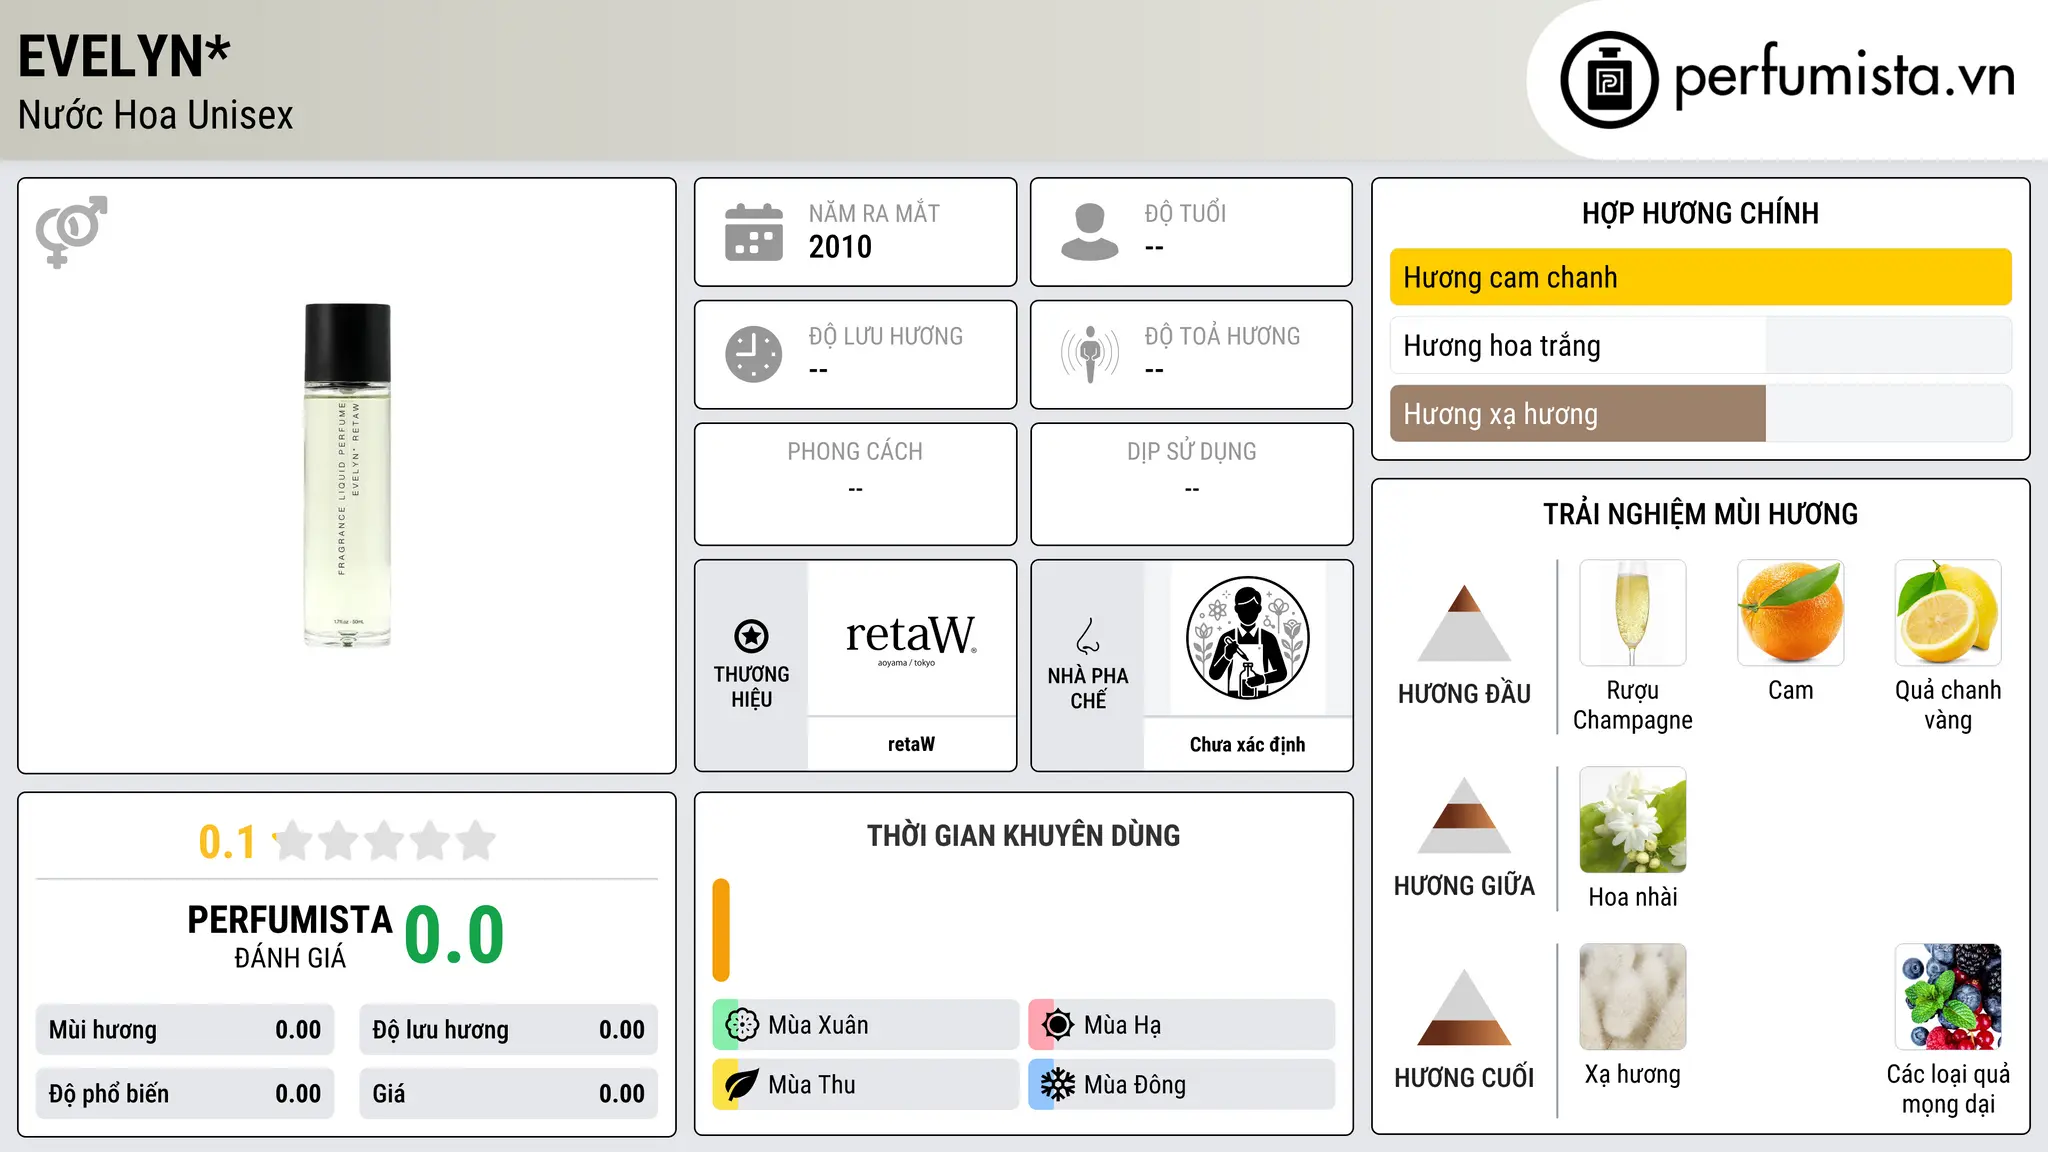Click the perfumista.vn site name

click(x=1844, y=76)
